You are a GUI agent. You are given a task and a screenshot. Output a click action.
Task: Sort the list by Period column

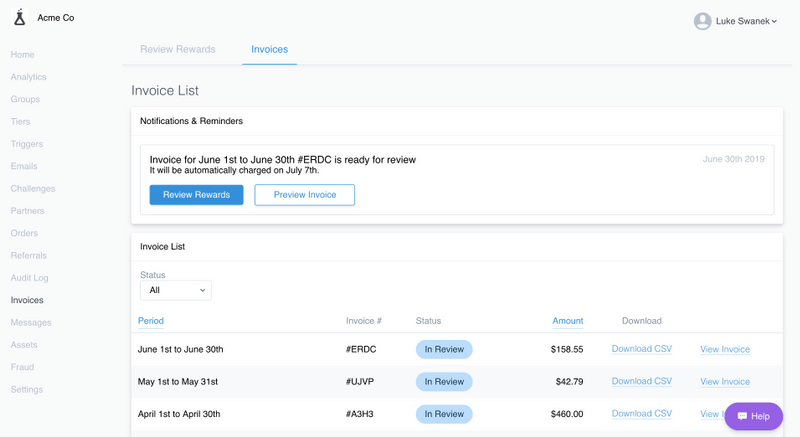pos(151,321)
